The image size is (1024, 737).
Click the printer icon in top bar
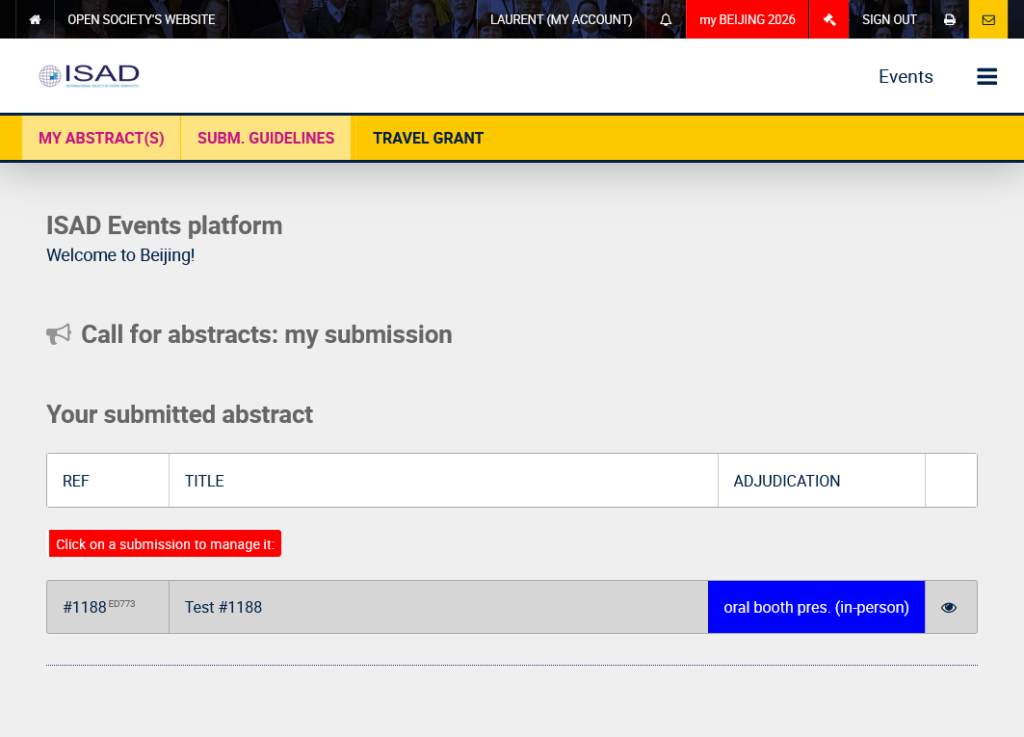(x=950, y=20)
